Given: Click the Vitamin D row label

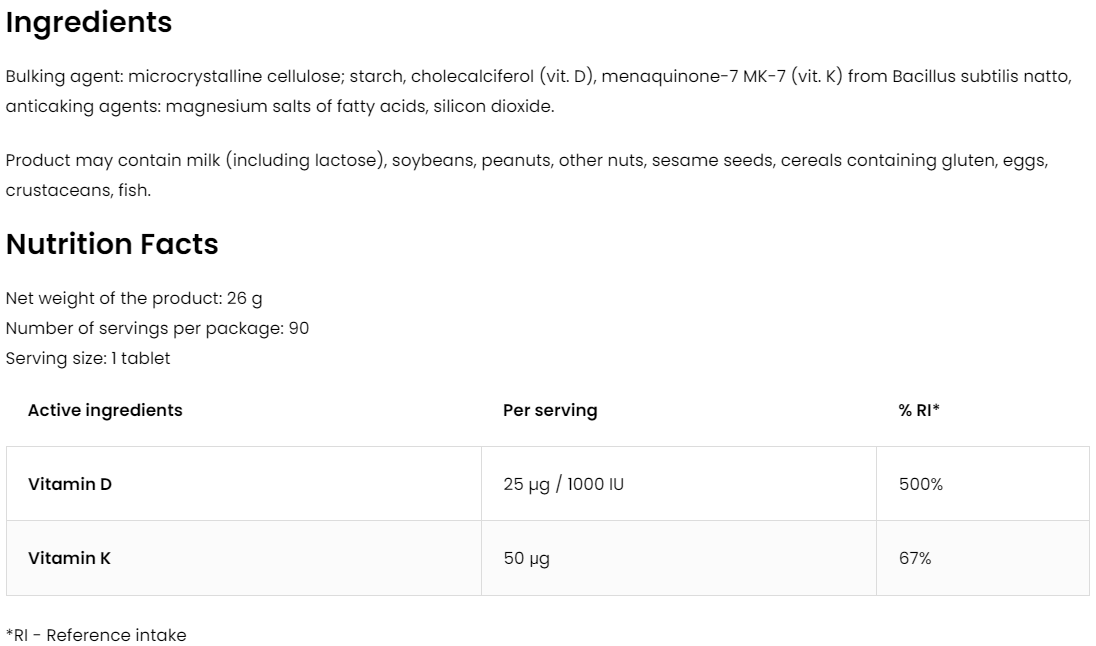Looking at the screenshot, I should 70,484.
